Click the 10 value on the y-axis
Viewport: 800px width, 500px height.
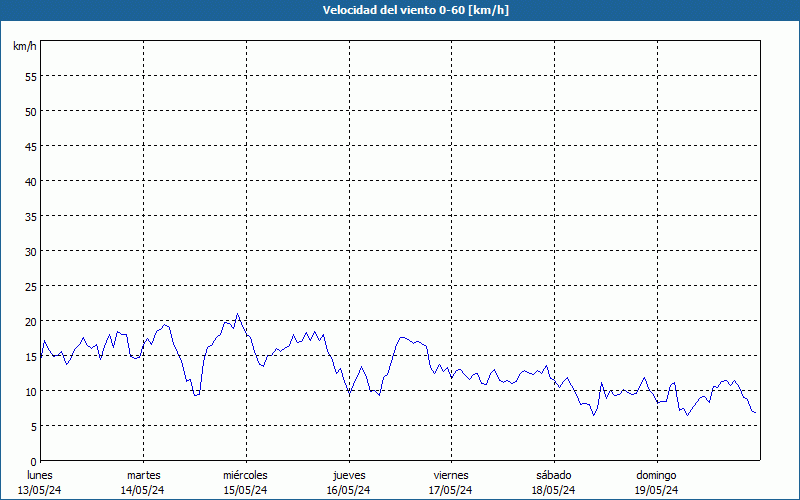tap(31, 391)
